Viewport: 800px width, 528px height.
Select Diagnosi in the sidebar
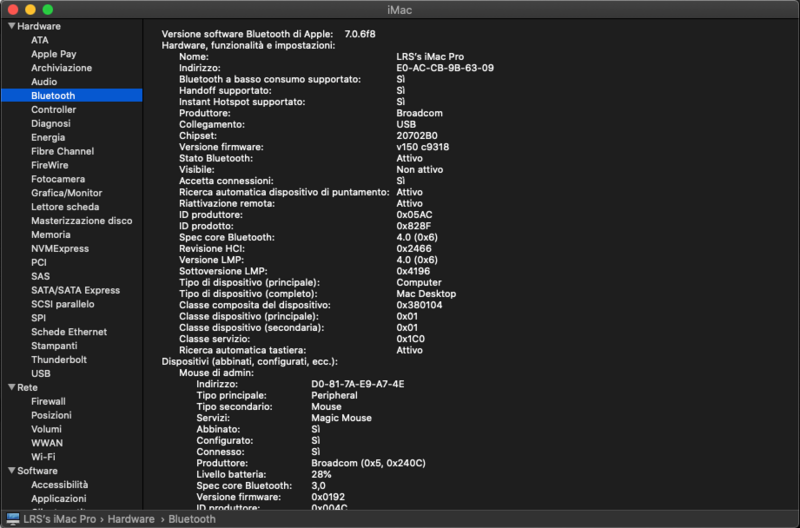click(51, 123)
